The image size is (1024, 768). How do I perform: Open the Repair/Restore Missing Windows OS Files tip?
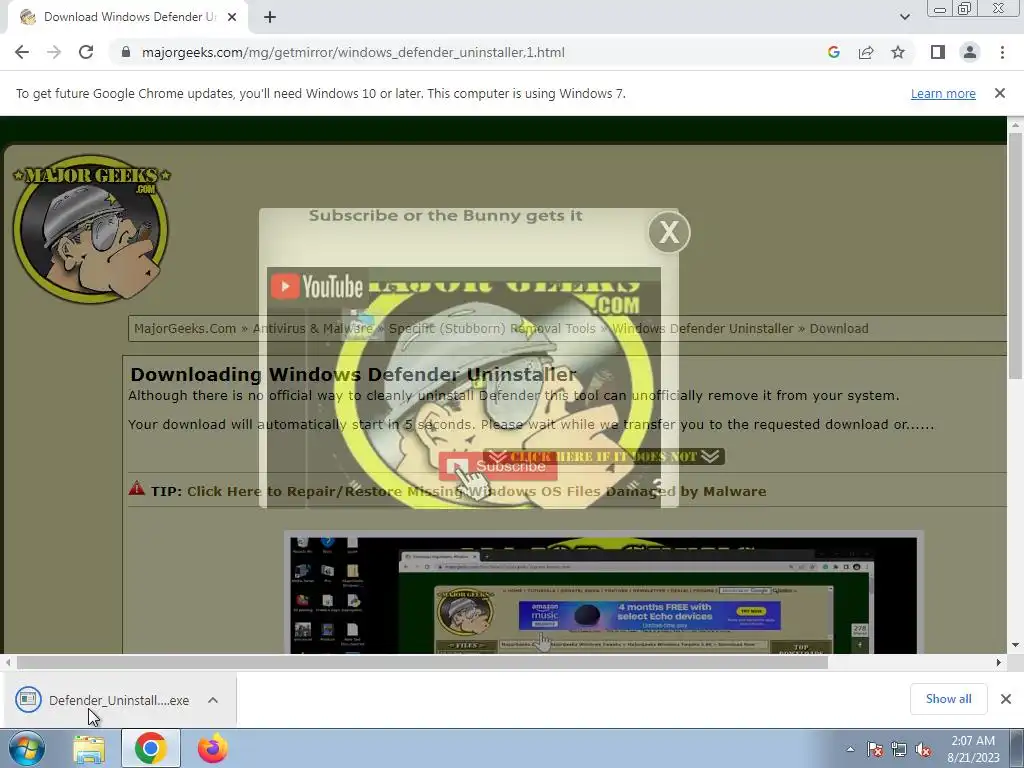476,491
